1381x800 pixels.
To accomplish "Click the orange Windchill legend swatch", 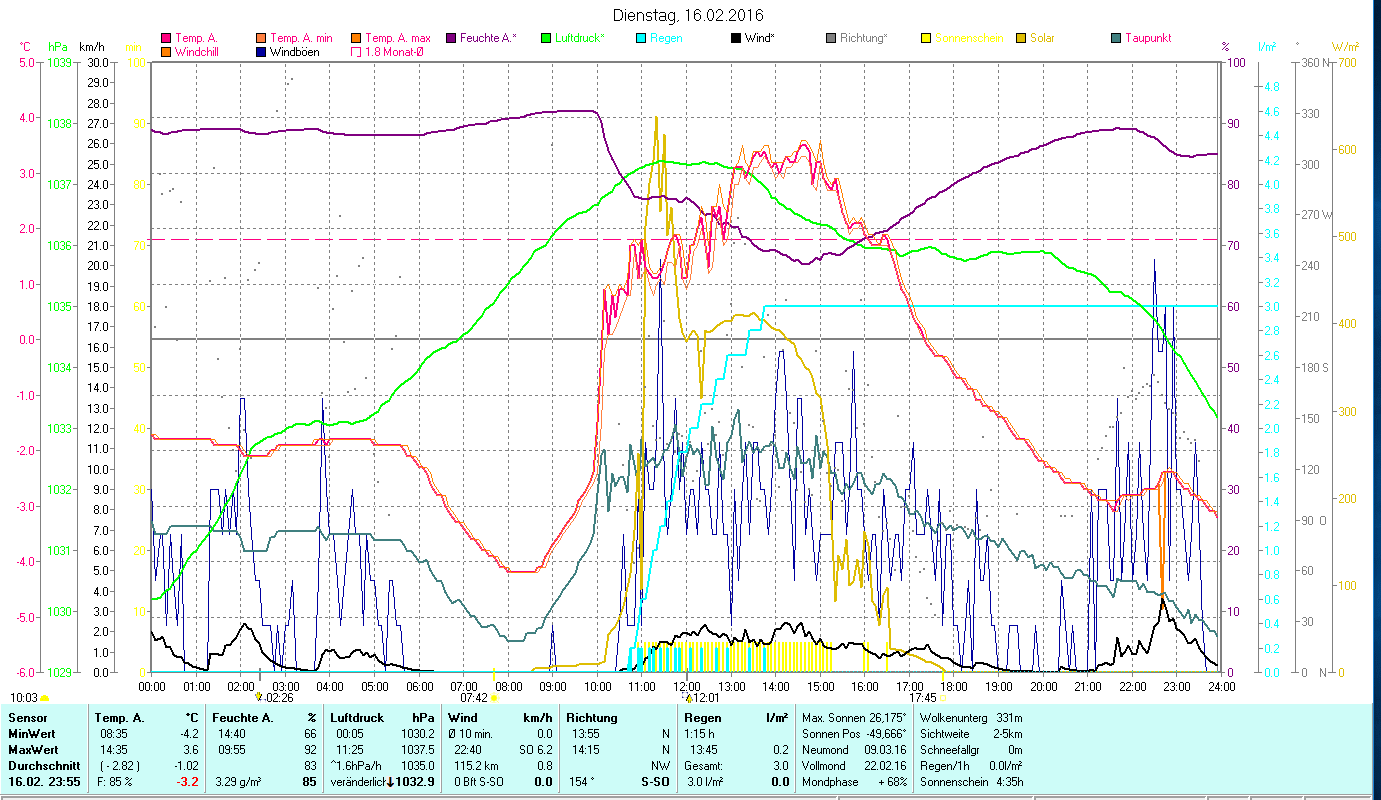I will coord(166,52).
